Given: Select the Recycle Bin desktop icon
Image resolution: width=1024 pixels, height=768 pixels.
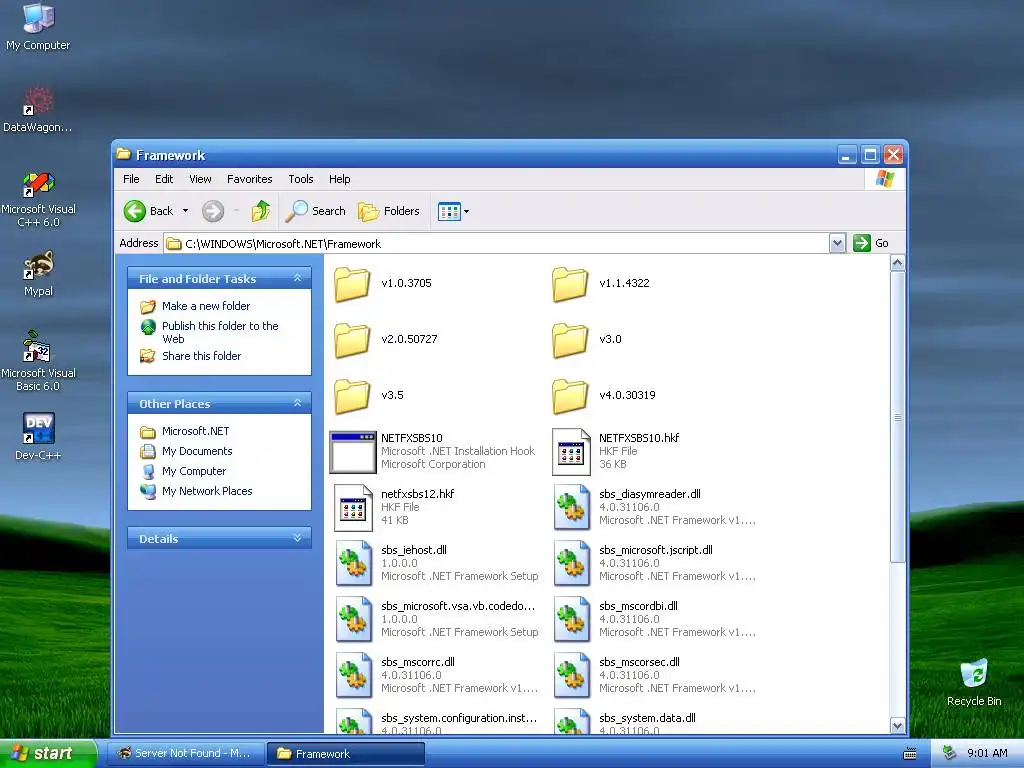Looking at the screenshot, I should click(x=974, y=682).
